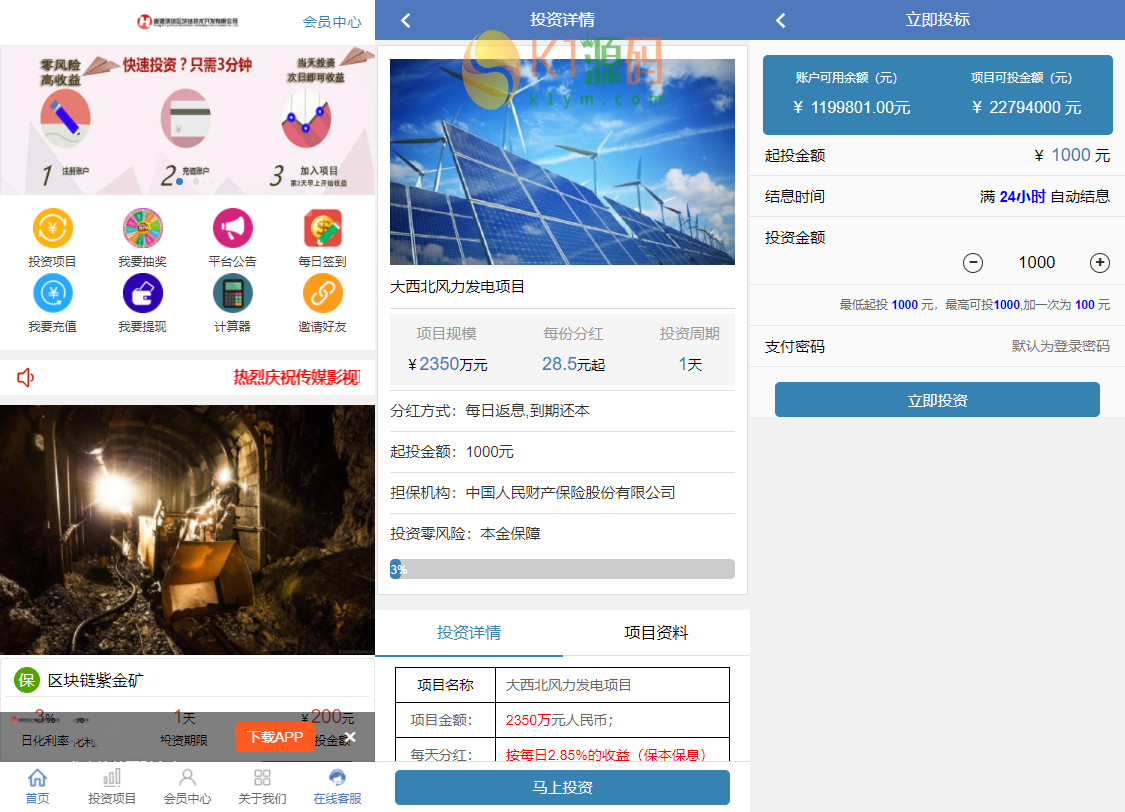Go back from 立即投标 screen

click(781, 20)
